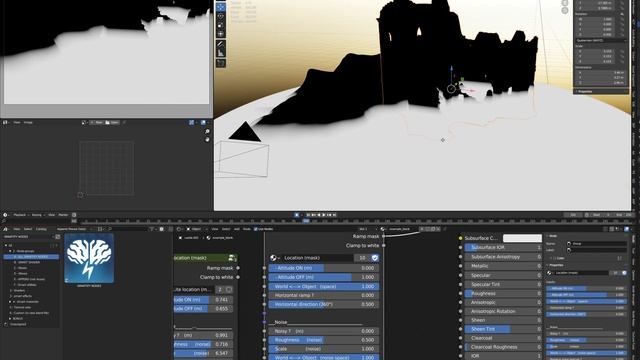
Task: Click the Horizontal ramp ? field
Action: 324,295
